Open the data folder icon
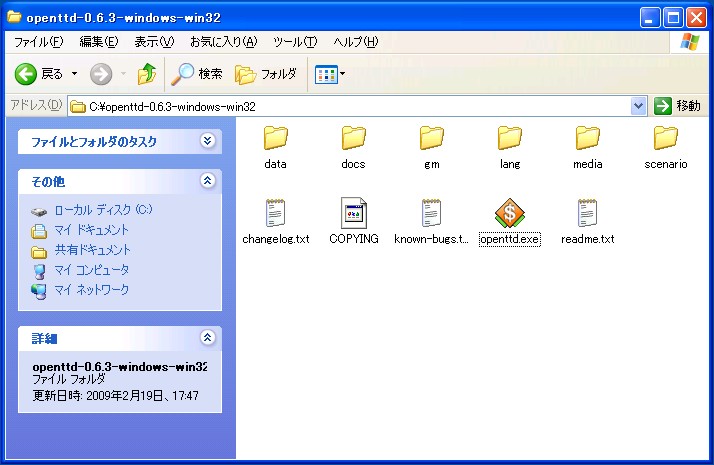714x465 pixels. click(x=275, y=138)
